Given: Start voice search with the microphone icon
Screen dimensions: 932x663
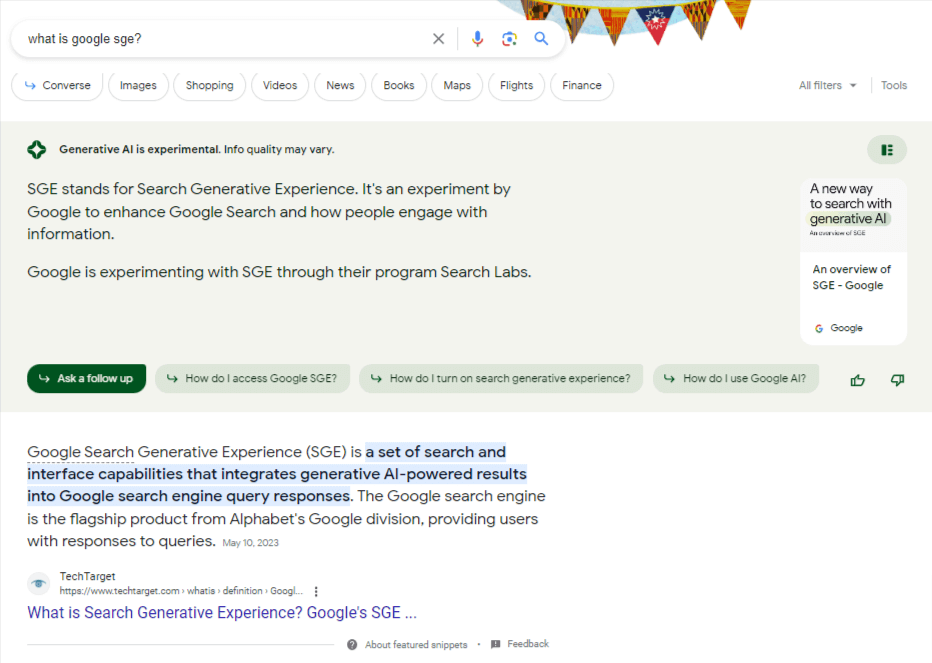Looking at the screenshot, I should point(477,39).
